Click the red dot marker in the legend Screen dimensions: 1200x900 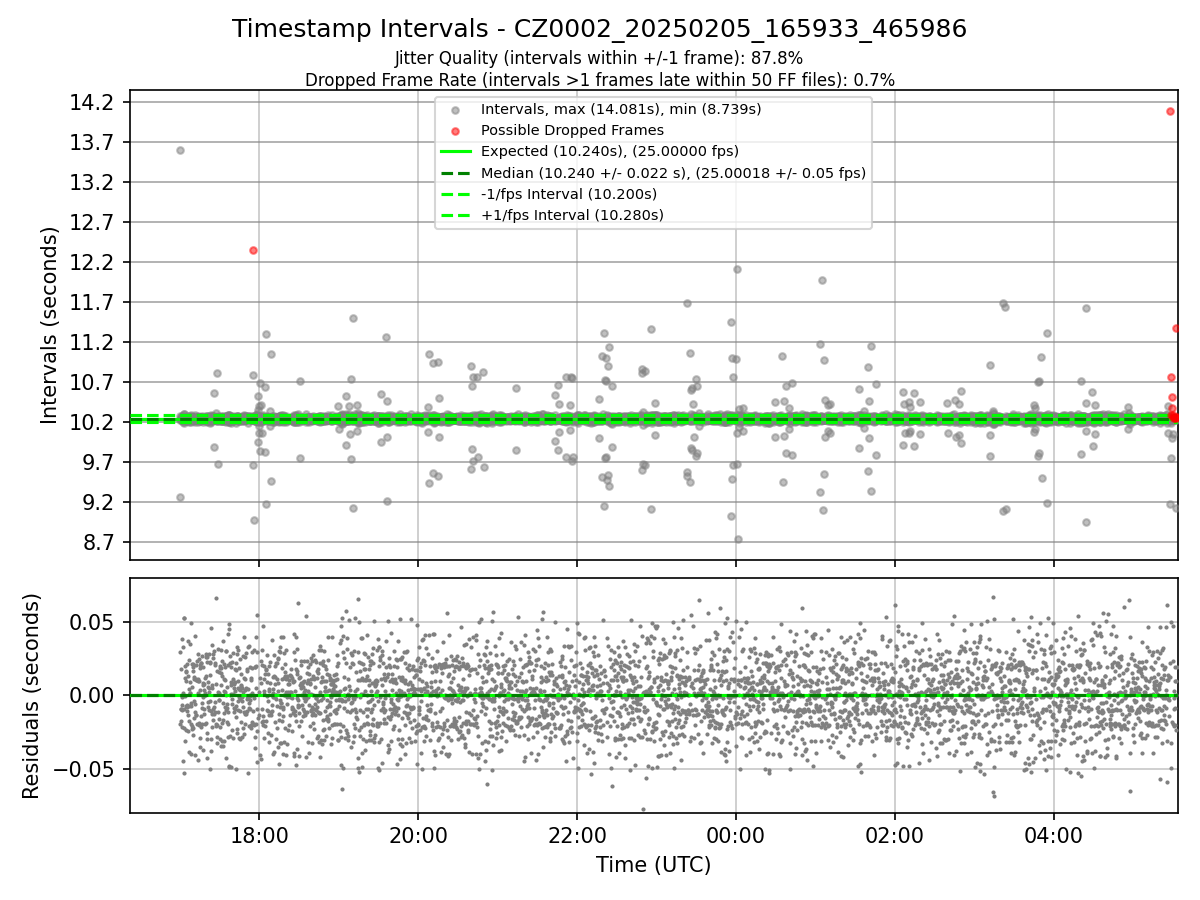456,131
